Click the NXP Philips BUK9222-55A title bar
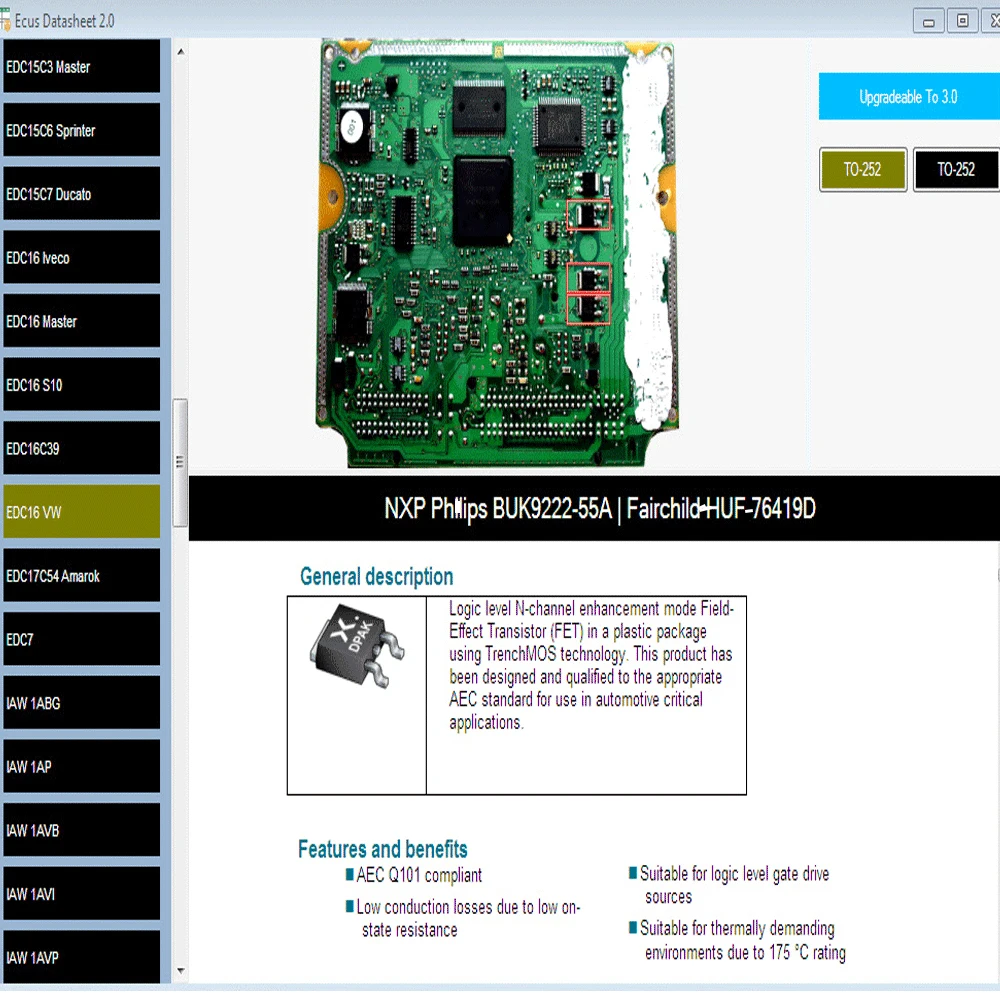Viewport: 1000px width, 1000px height. (594, 508)
